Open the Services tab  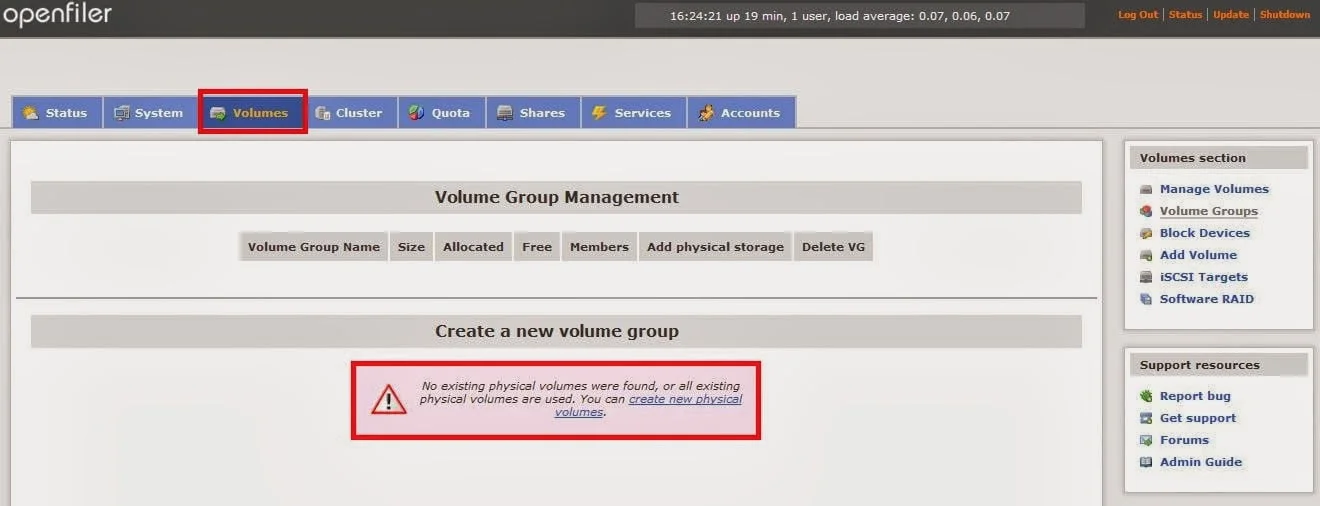coord(631,113)
